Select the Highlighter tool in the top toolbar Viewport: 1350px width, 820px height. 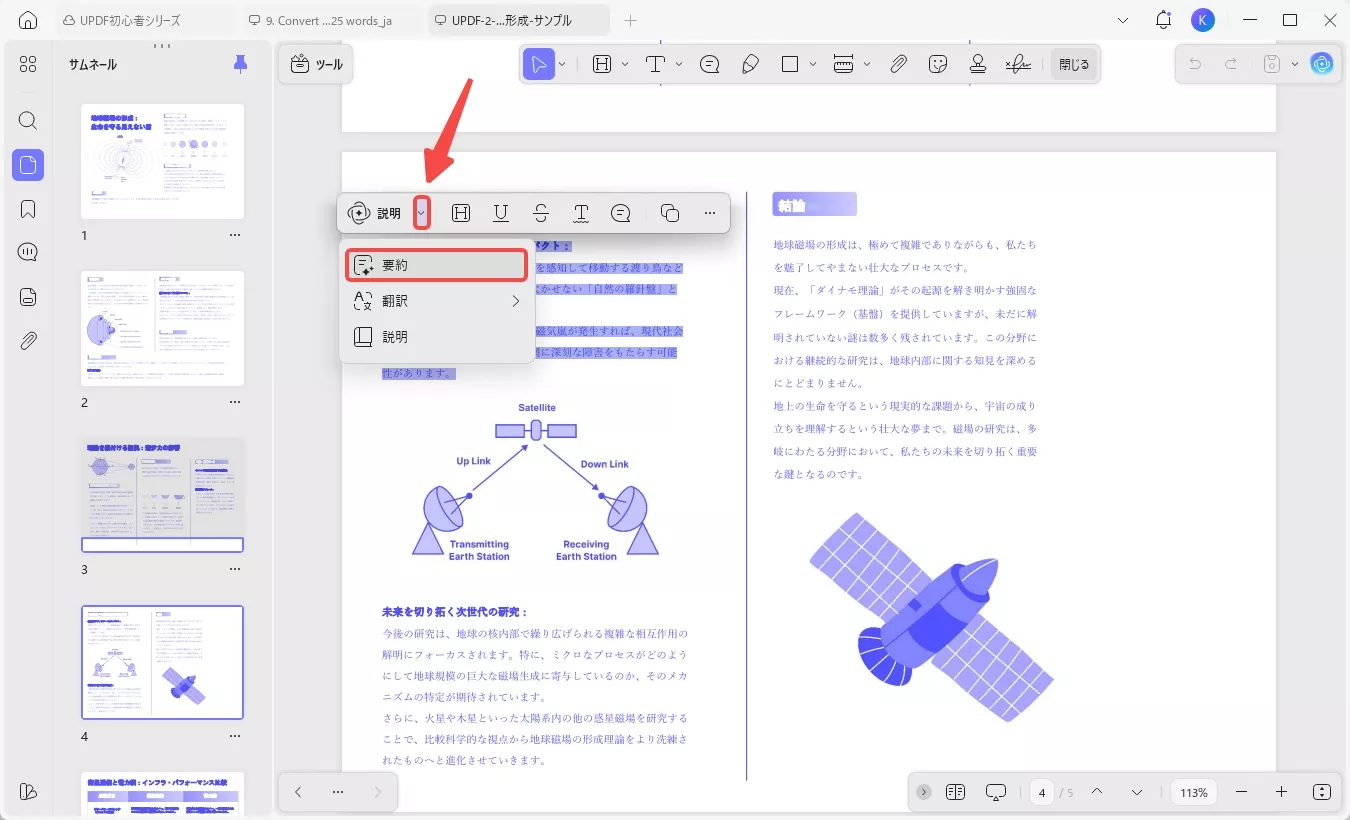(x=751, y=63)
